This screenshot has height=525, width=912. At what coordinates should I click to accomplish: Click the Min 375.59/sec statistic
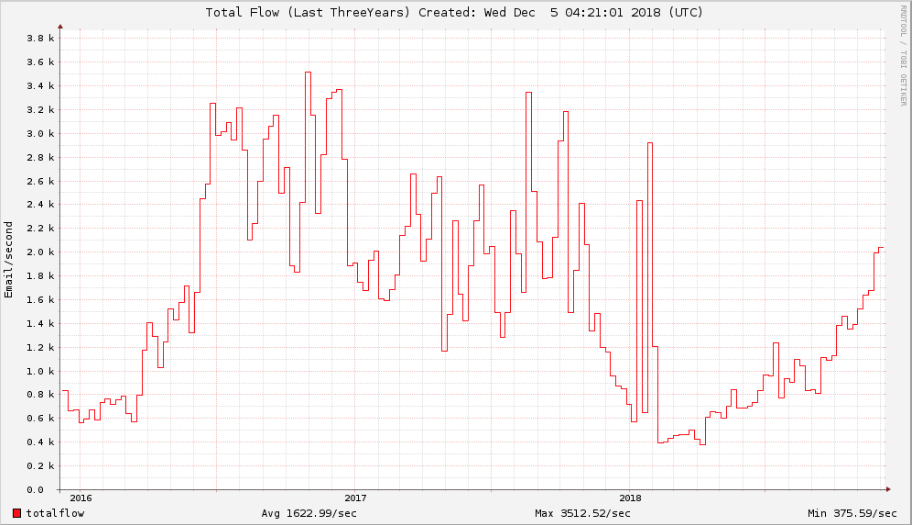pyautogui.click(x=852, y=513)
